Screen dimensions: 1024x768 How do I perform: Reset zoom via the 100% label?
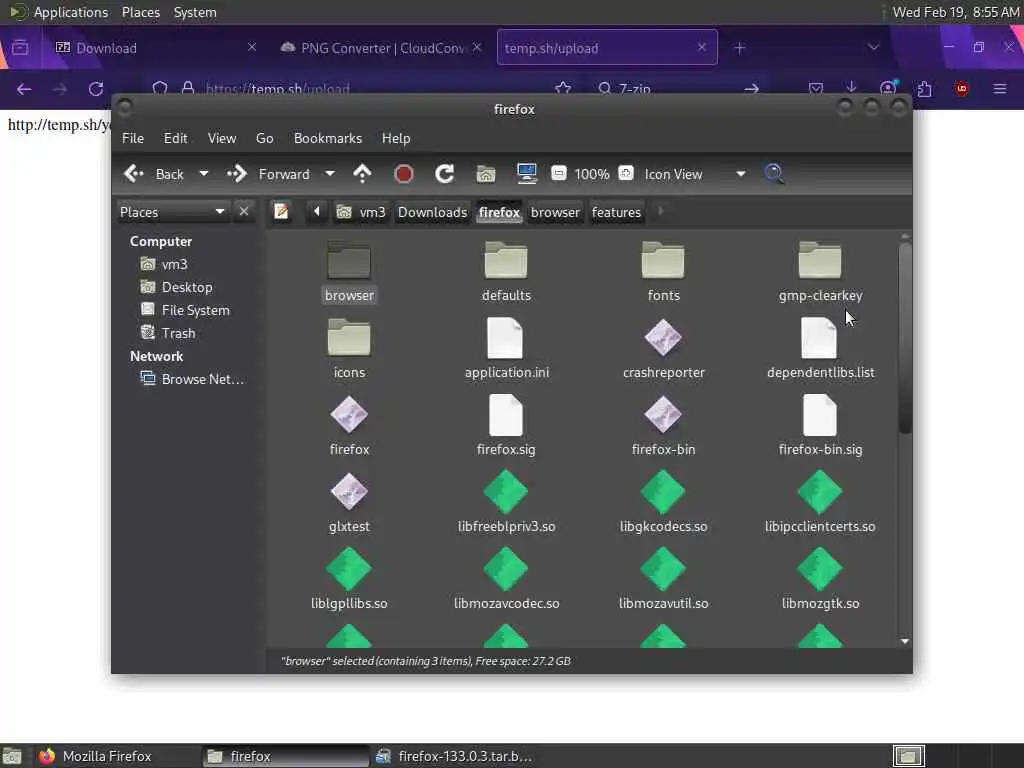tap(592, 174)
